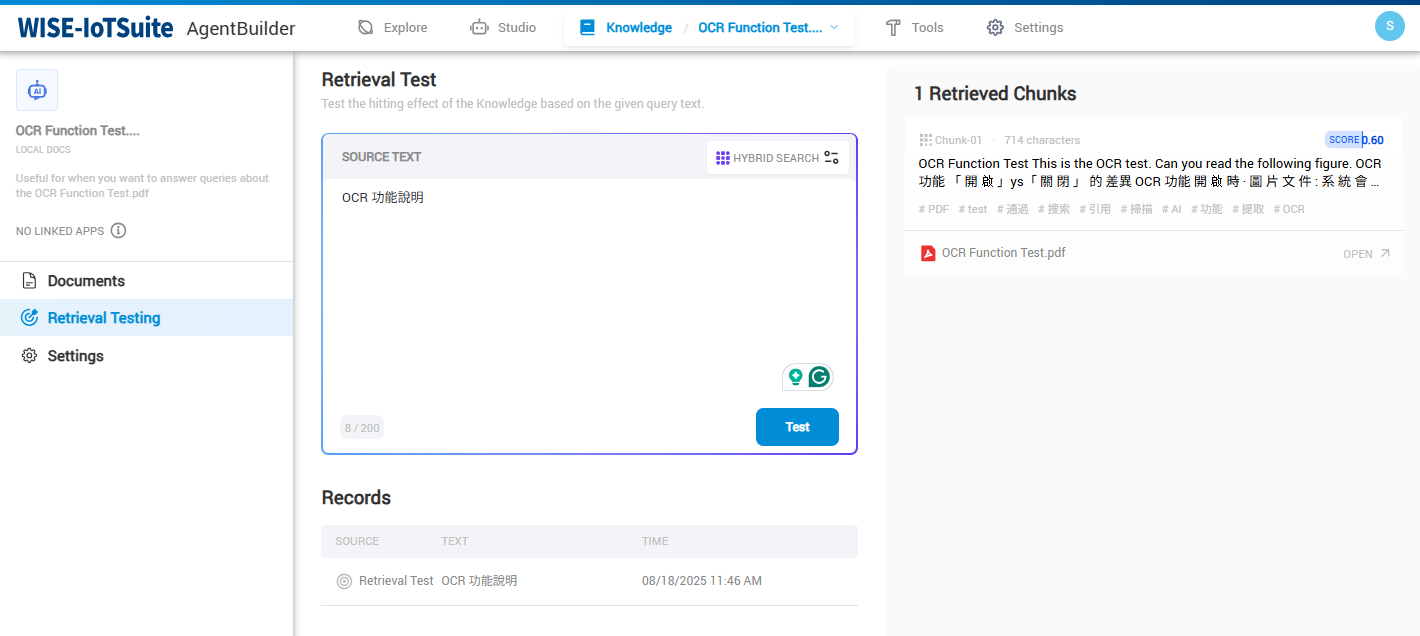
Task: Click the Documents page icon
Action: click(x=30, y=281)
